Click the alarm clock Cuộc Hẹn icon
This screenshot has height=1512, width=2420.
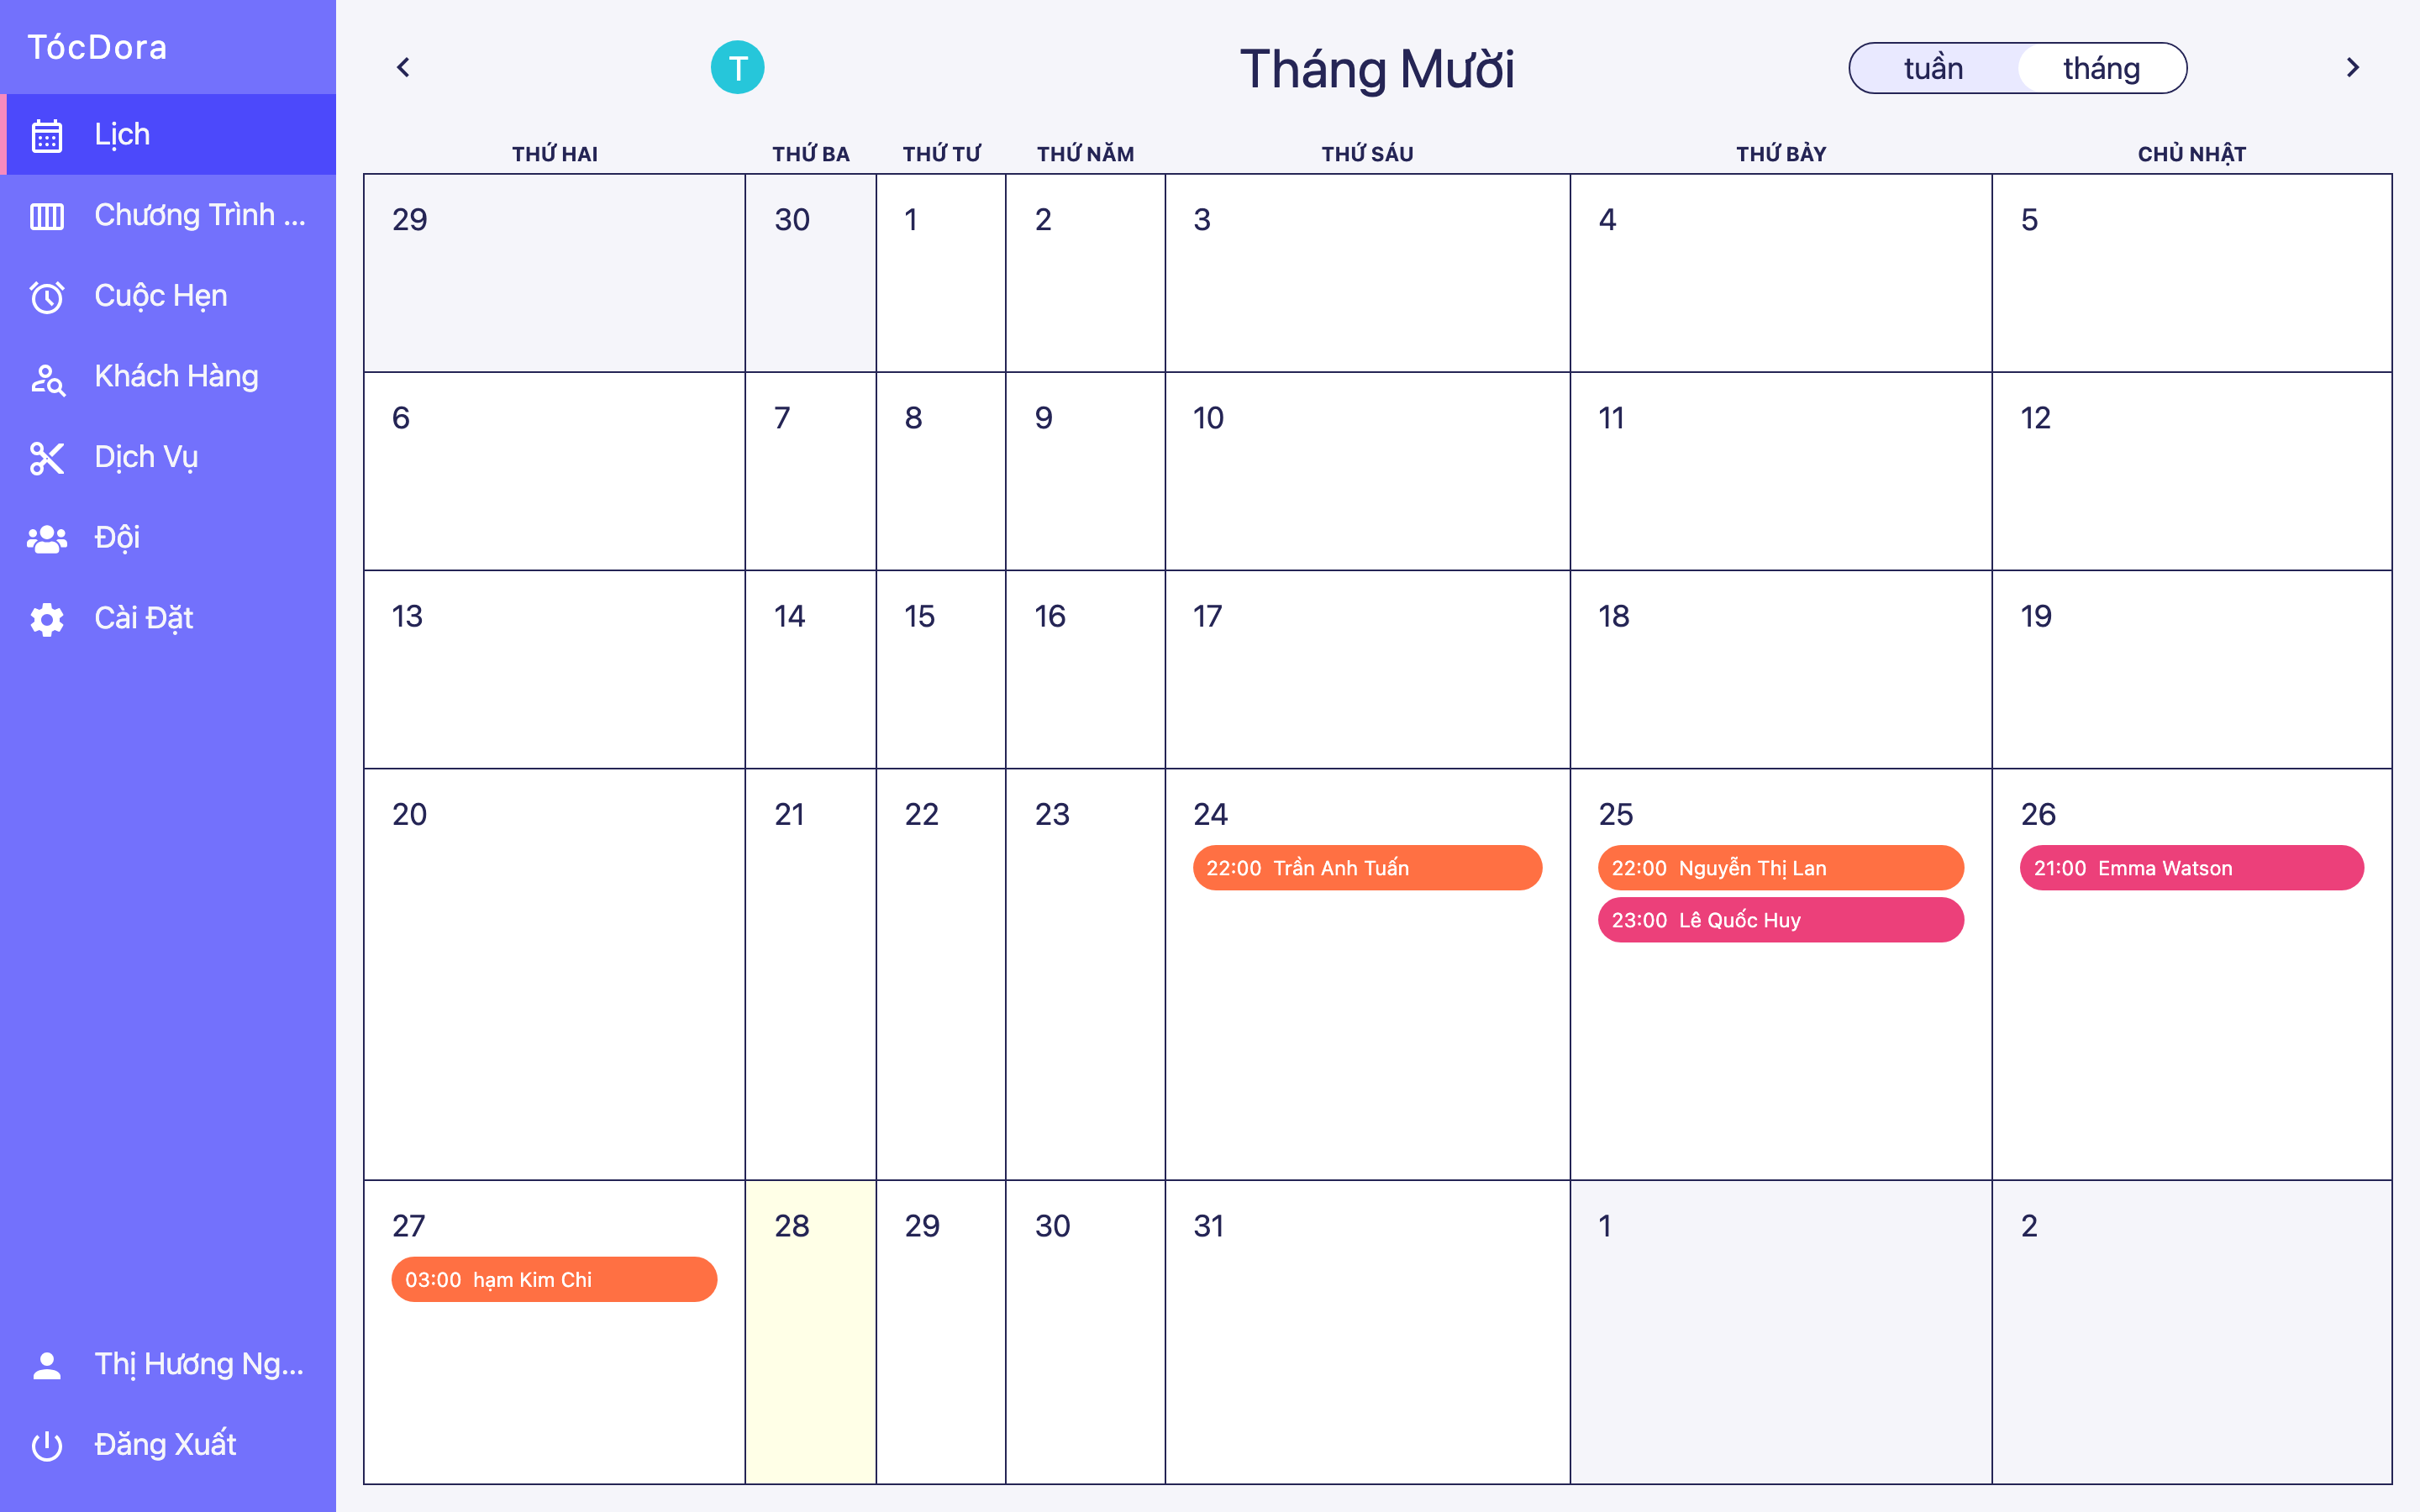point(47,297)
